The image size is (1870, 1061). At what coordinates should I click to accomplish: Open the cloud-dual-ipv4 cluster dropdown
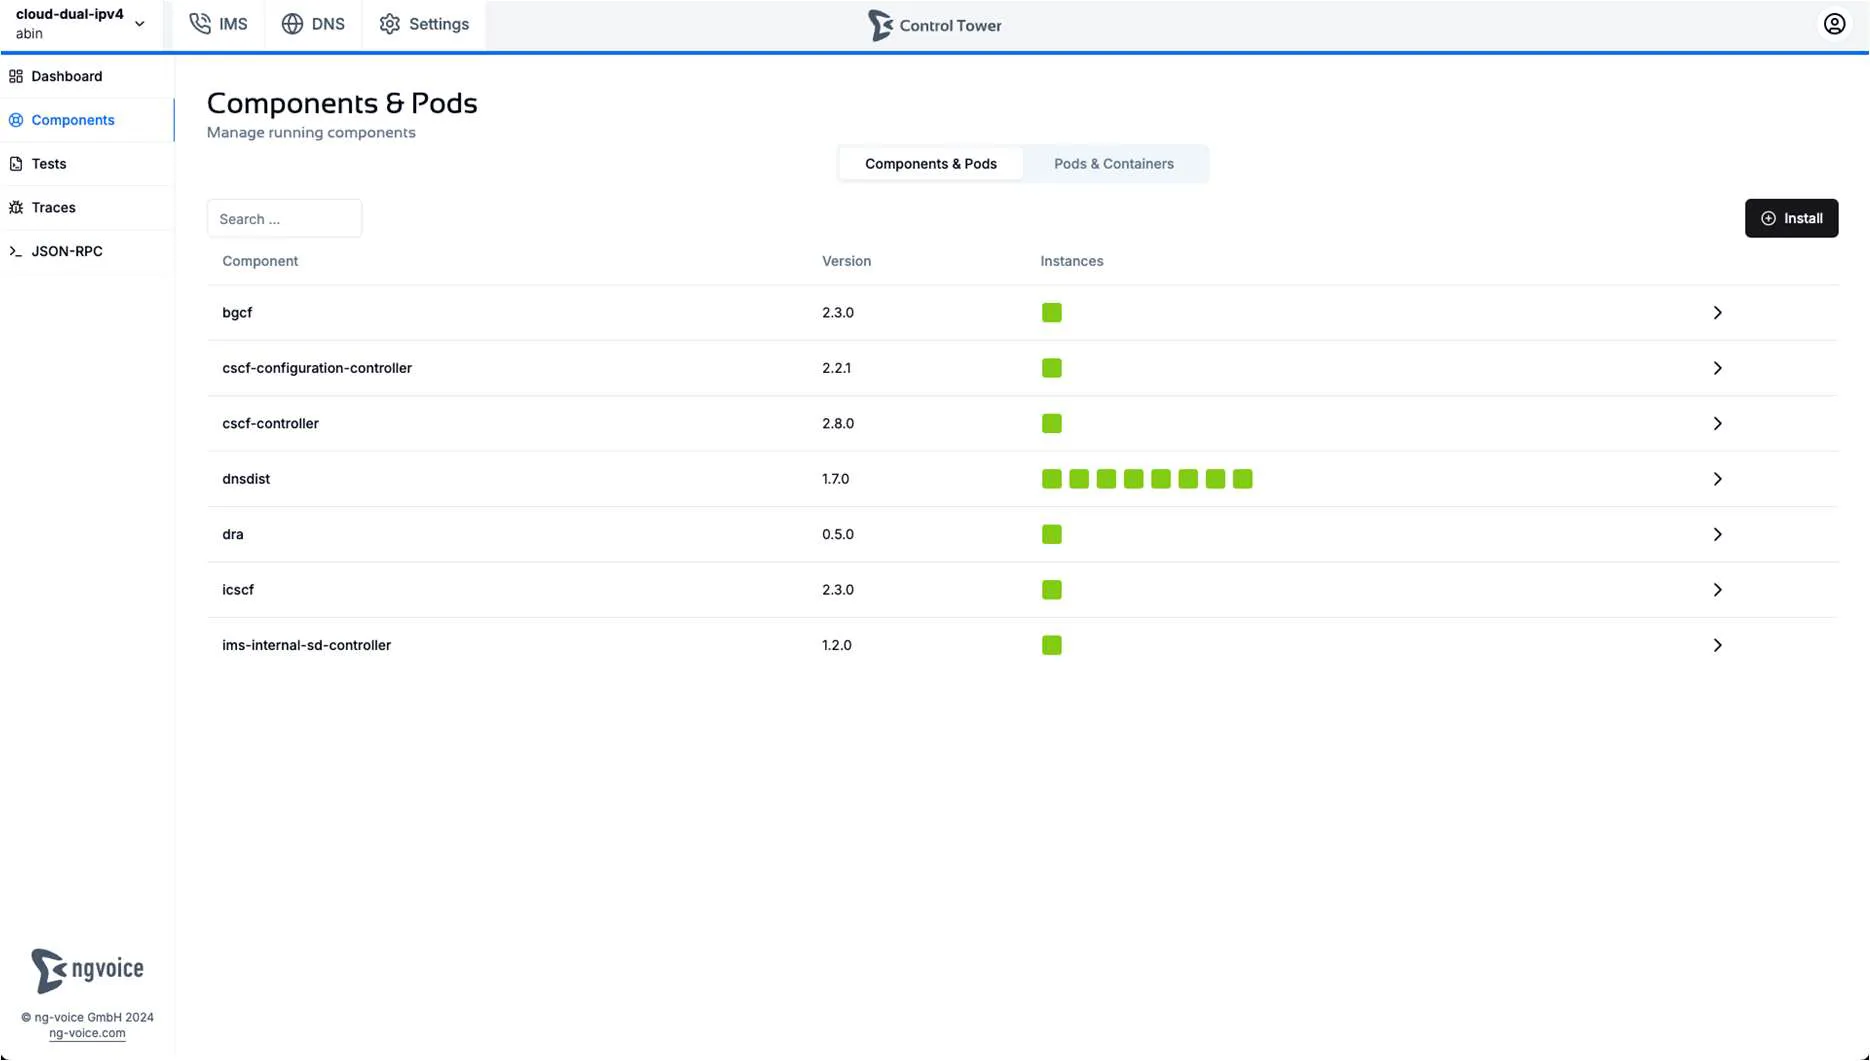pyautogui.click(x=81, y=24)
